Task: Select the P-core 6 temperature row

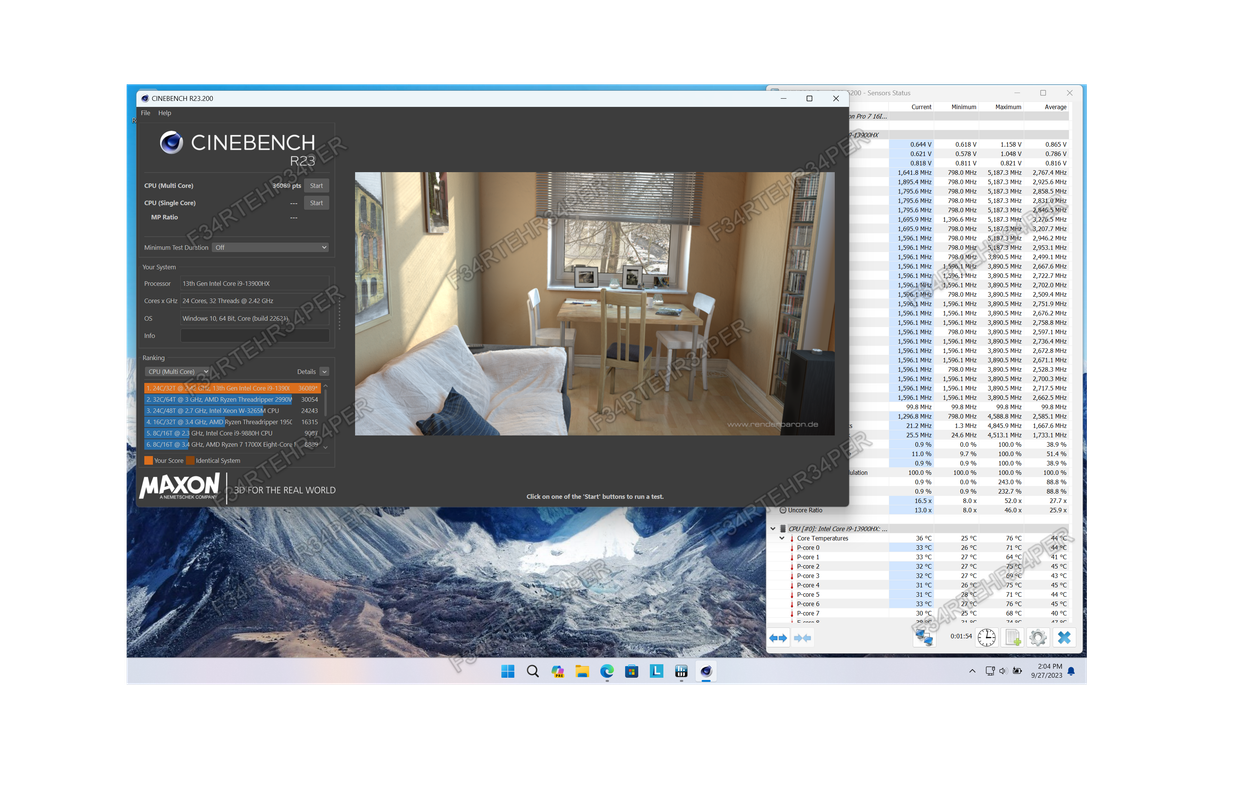Action: [x=919, y=604]
